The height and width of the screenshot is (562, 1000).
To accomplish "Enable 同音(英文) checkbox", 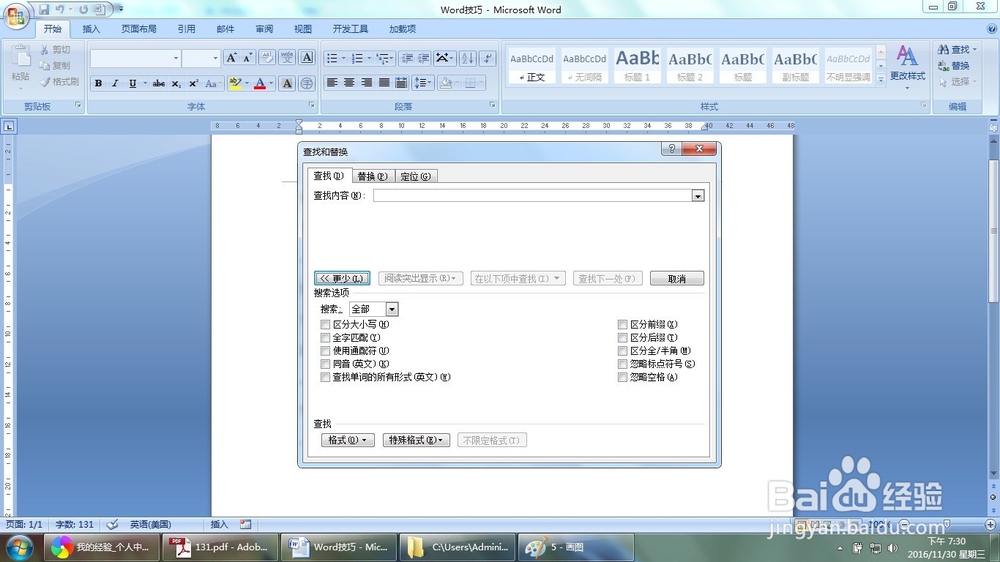I will point(325,364).
